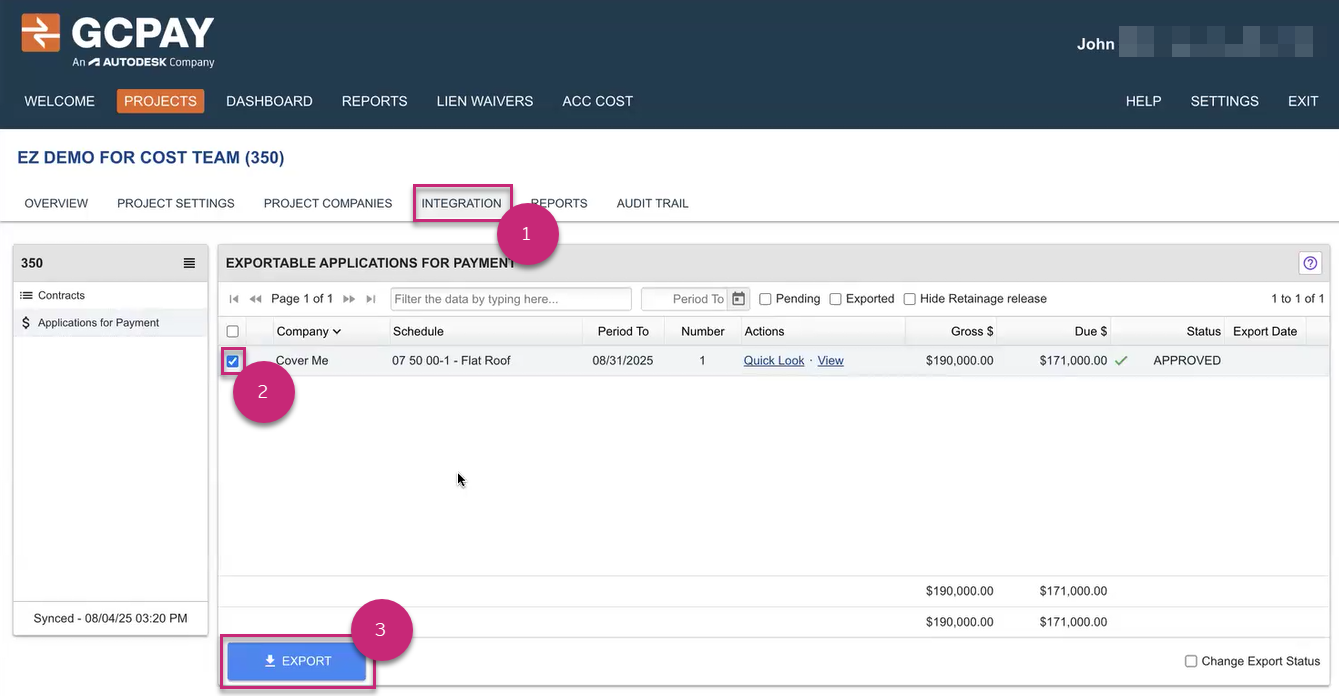
Task: Go to first page using pagination arrow
Action: point(235,298)
